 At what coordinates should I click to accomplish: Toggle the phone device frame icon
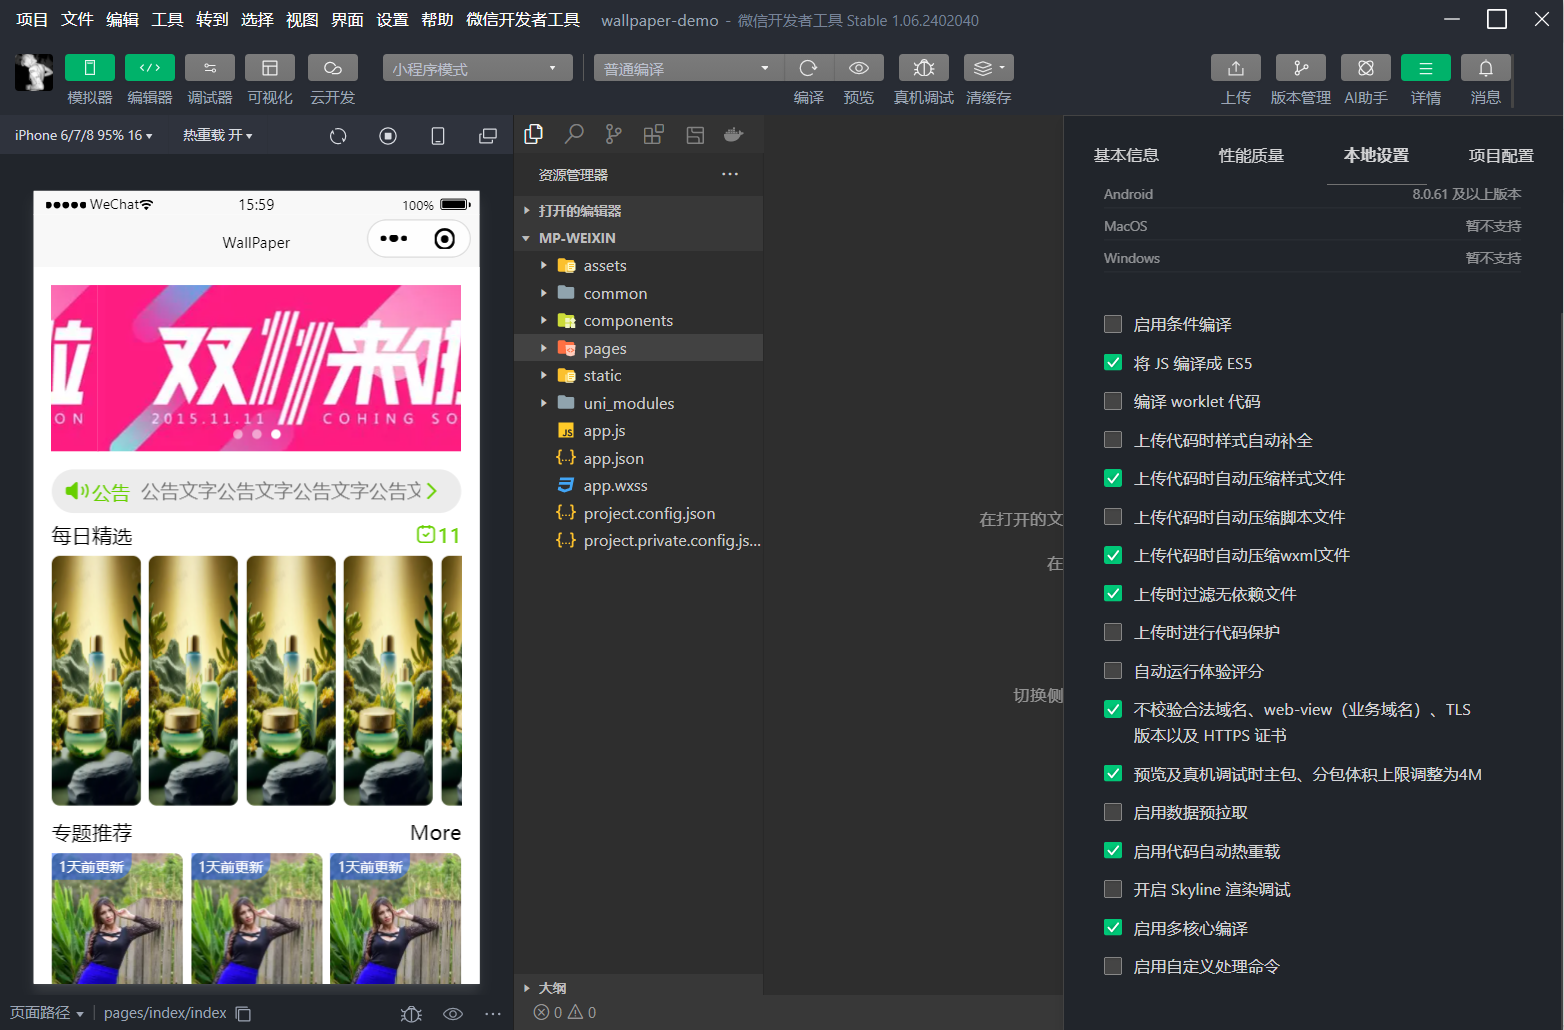tap(438, 136)
